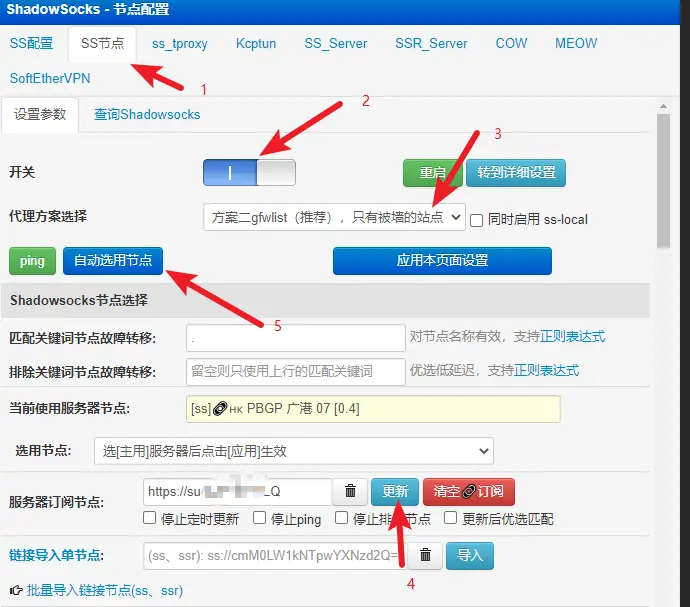This screenshot has height=607, width=690.
Task: Switch to the SS配置 tab
Action: point(31,43)
